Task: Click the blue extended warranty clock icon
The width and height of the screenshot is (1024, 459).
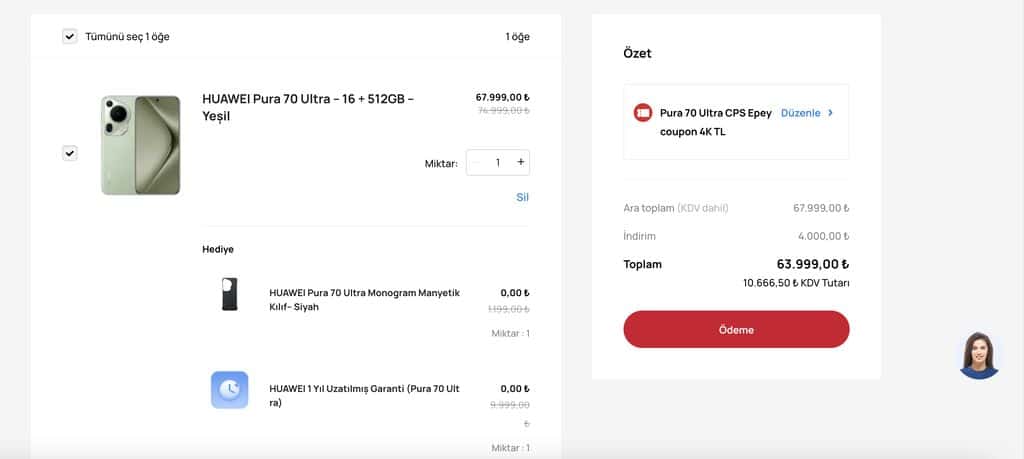Action: coord(229,390)
